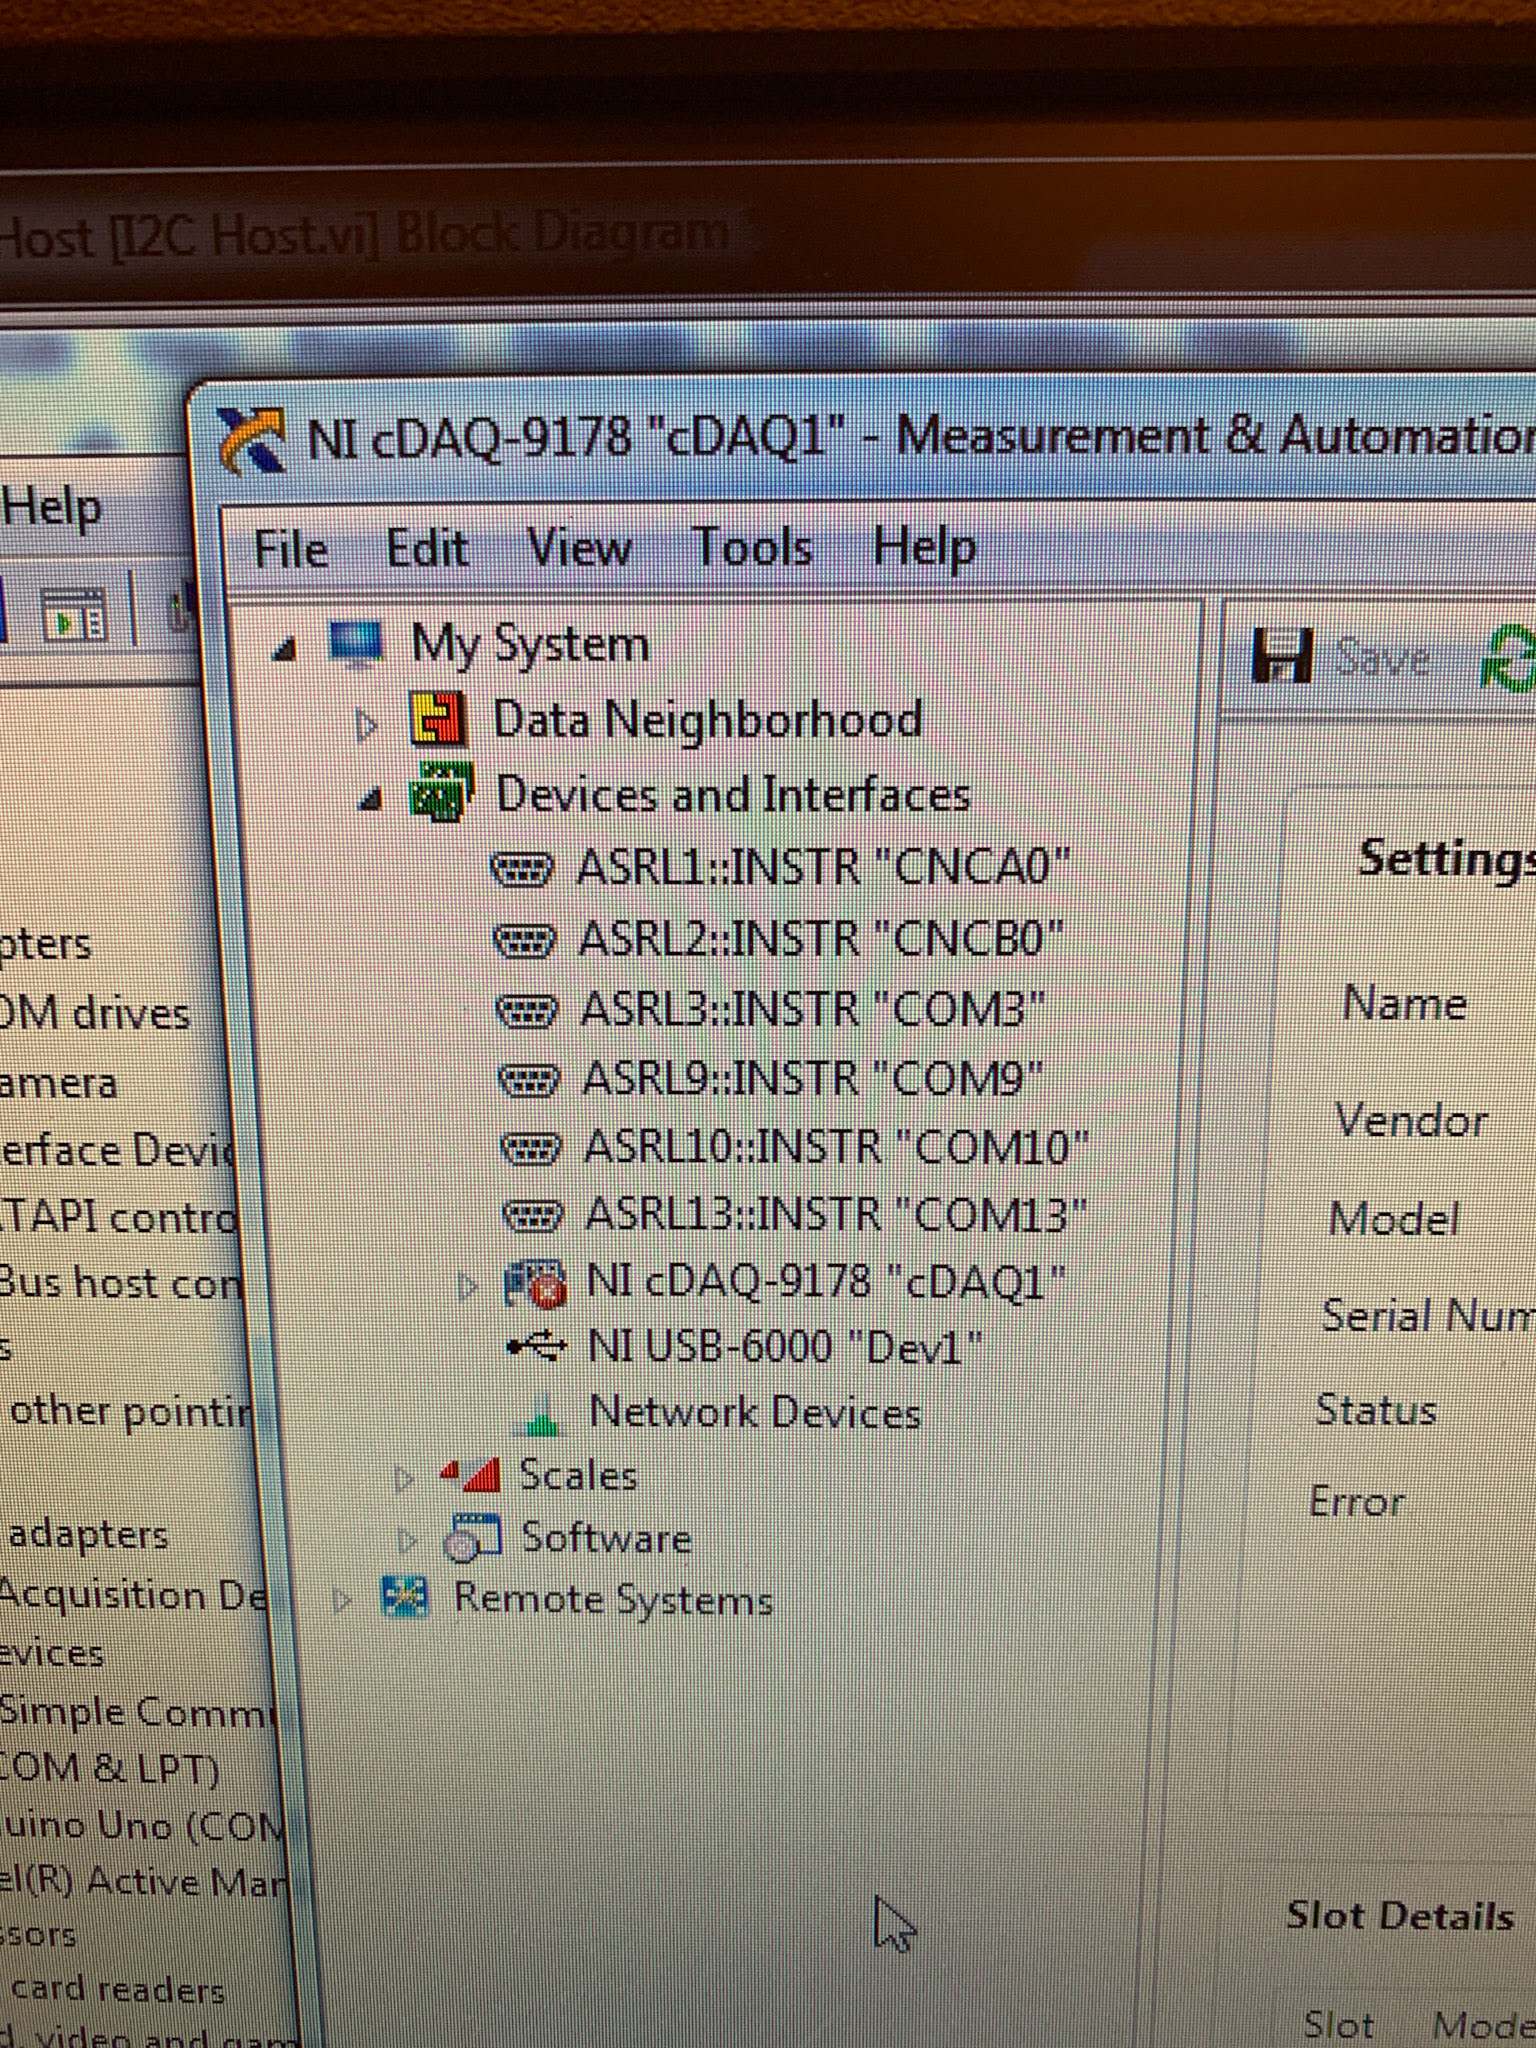Click the Measurement & Automation title bar icon

click(252, 441)
